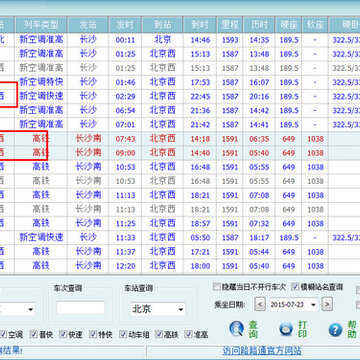
Task: Click duration value 06:35
Action: (259, 139)
